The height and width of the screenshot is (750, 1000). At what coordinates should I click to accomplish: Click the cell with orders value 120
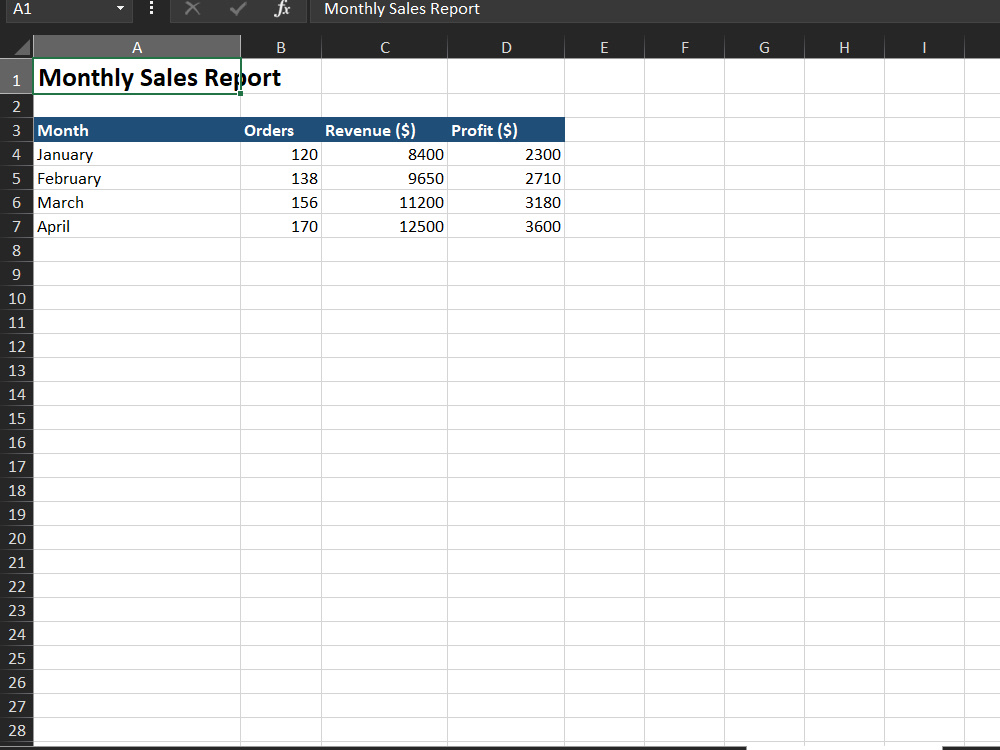coord(281,154)
